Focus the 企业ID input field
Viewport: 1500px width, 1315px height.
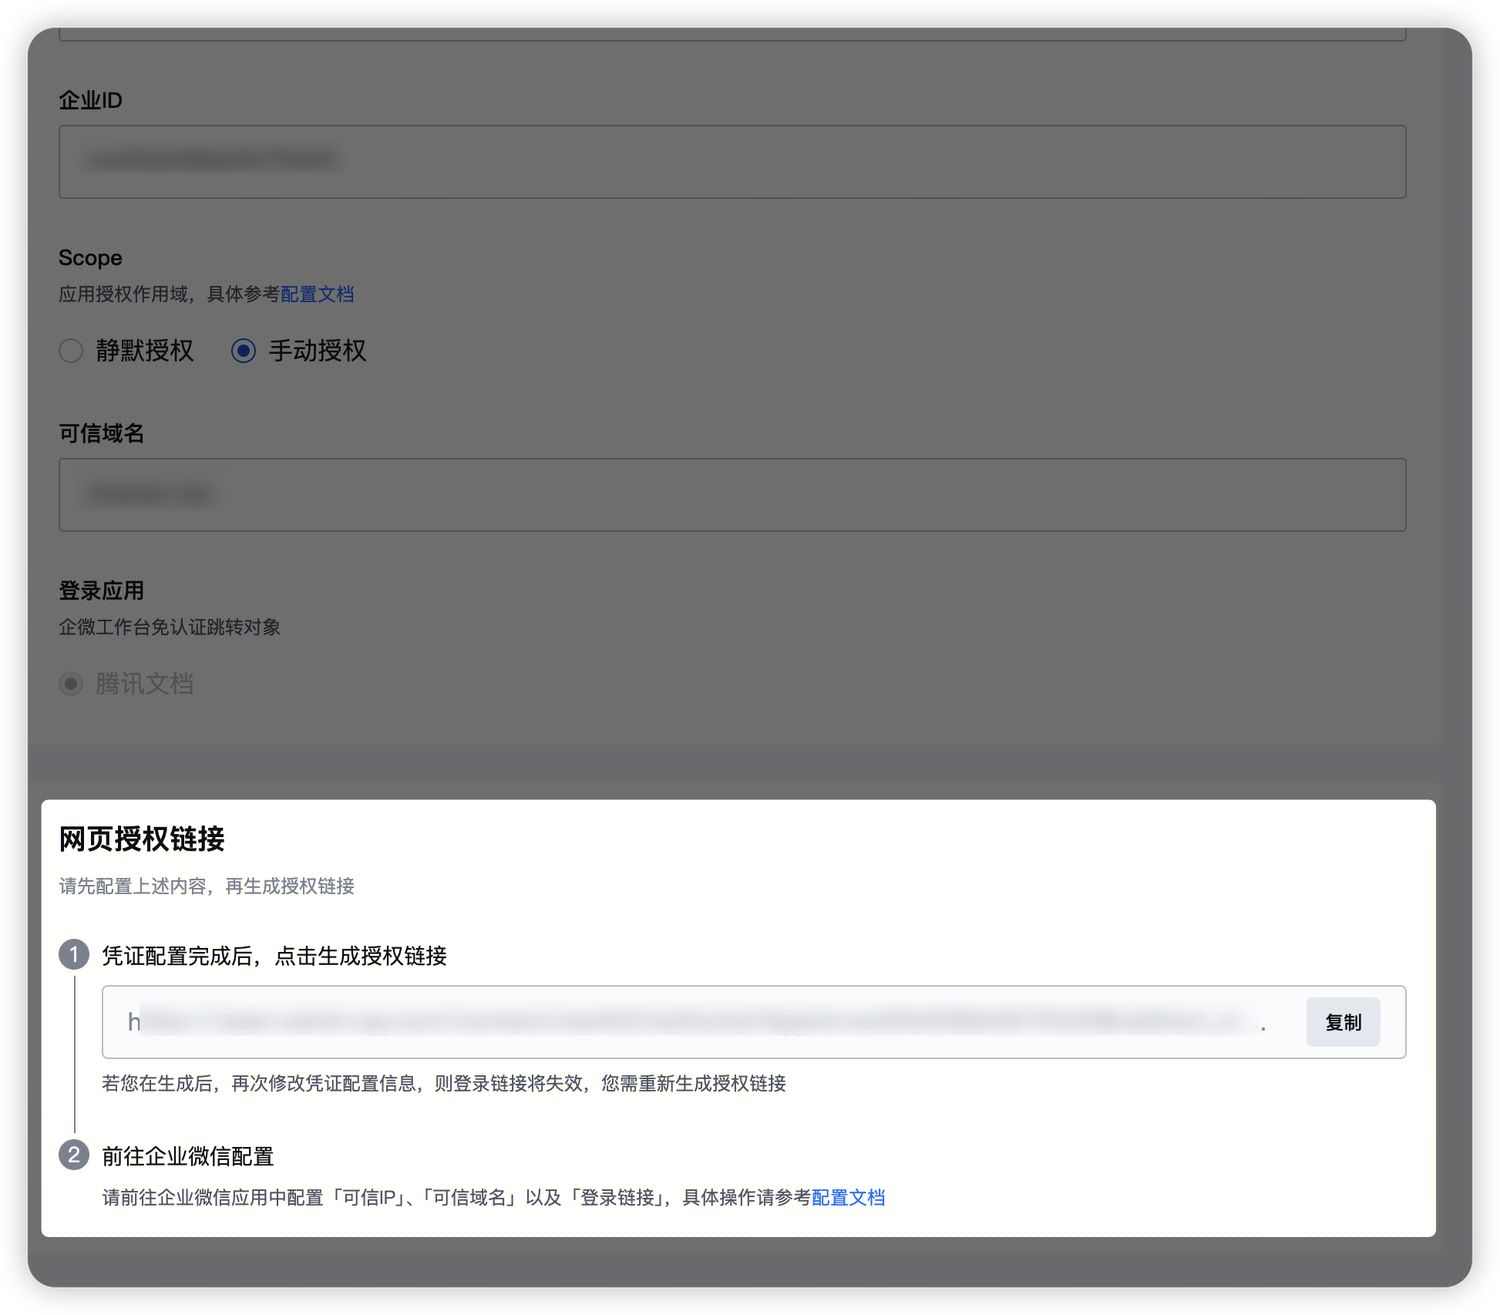732,162
